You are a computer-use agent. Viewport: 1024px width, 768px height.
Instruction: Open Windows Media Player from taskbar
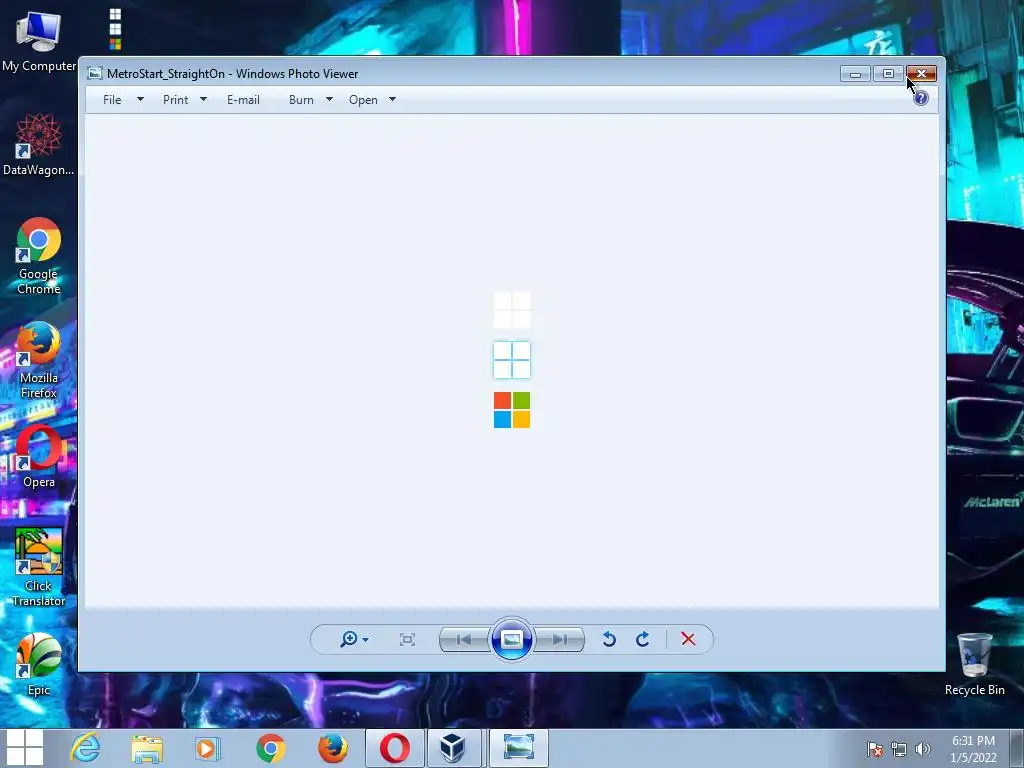coord(208,748)
